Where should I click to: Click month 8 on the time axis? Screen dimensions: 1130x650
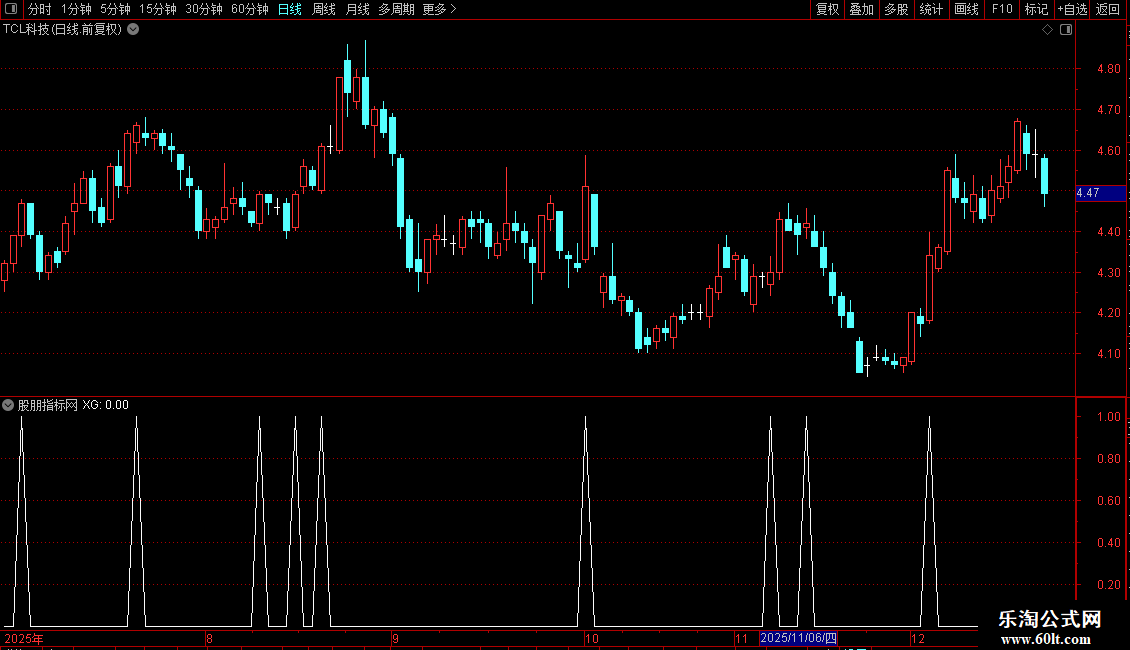[x=209, y=638]
